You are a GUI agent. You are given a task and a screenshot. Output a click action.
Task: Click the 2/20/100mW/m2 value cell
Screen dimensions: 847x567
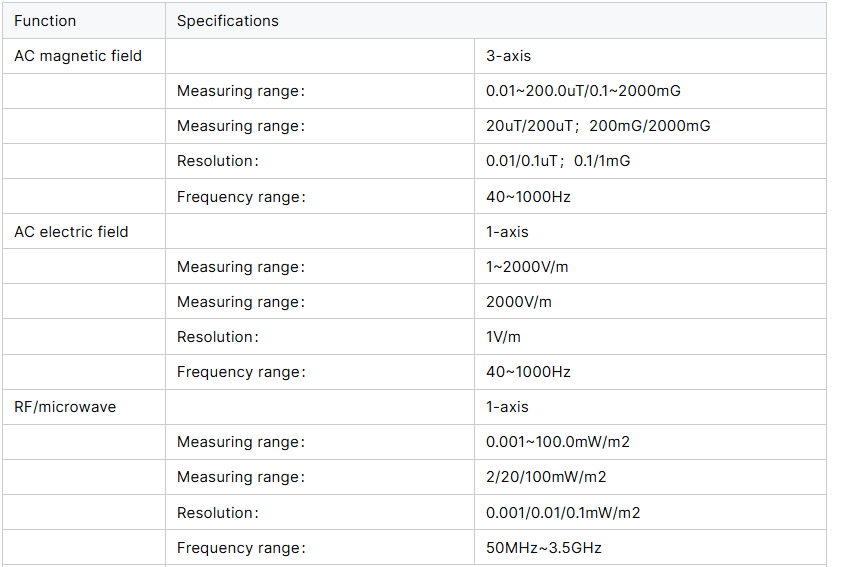[546, 477]
